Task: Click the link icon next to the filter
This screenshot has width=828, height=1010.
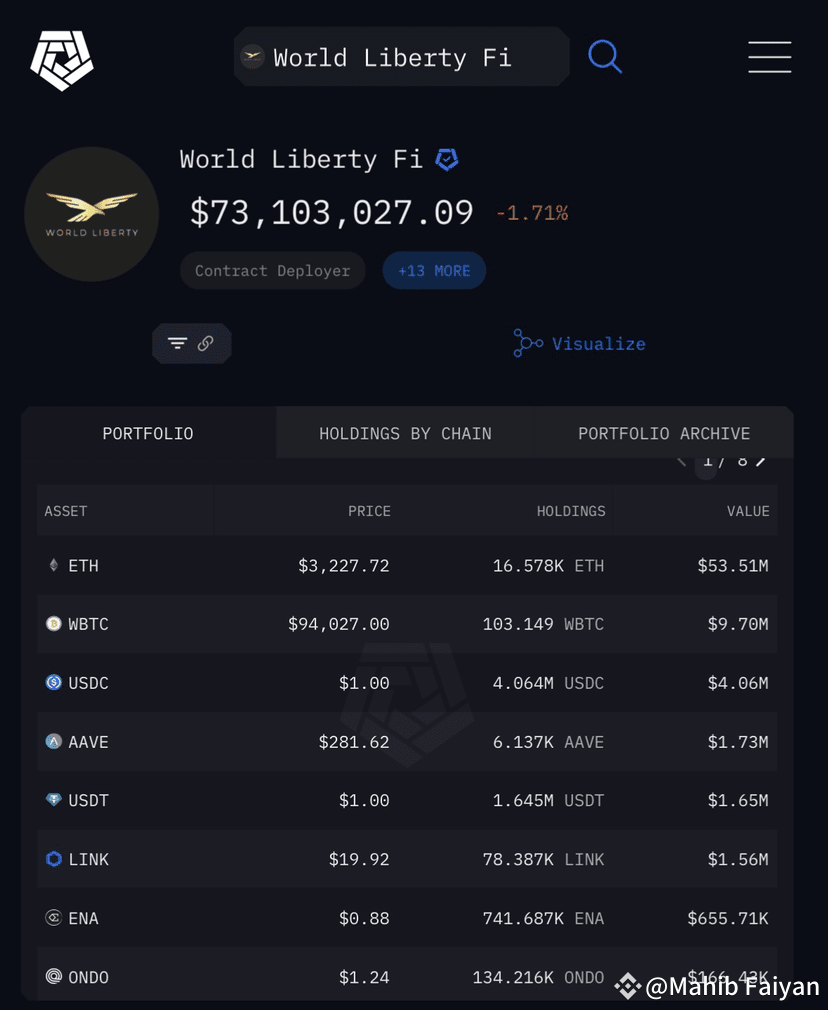Action: [x=205, y=343]
